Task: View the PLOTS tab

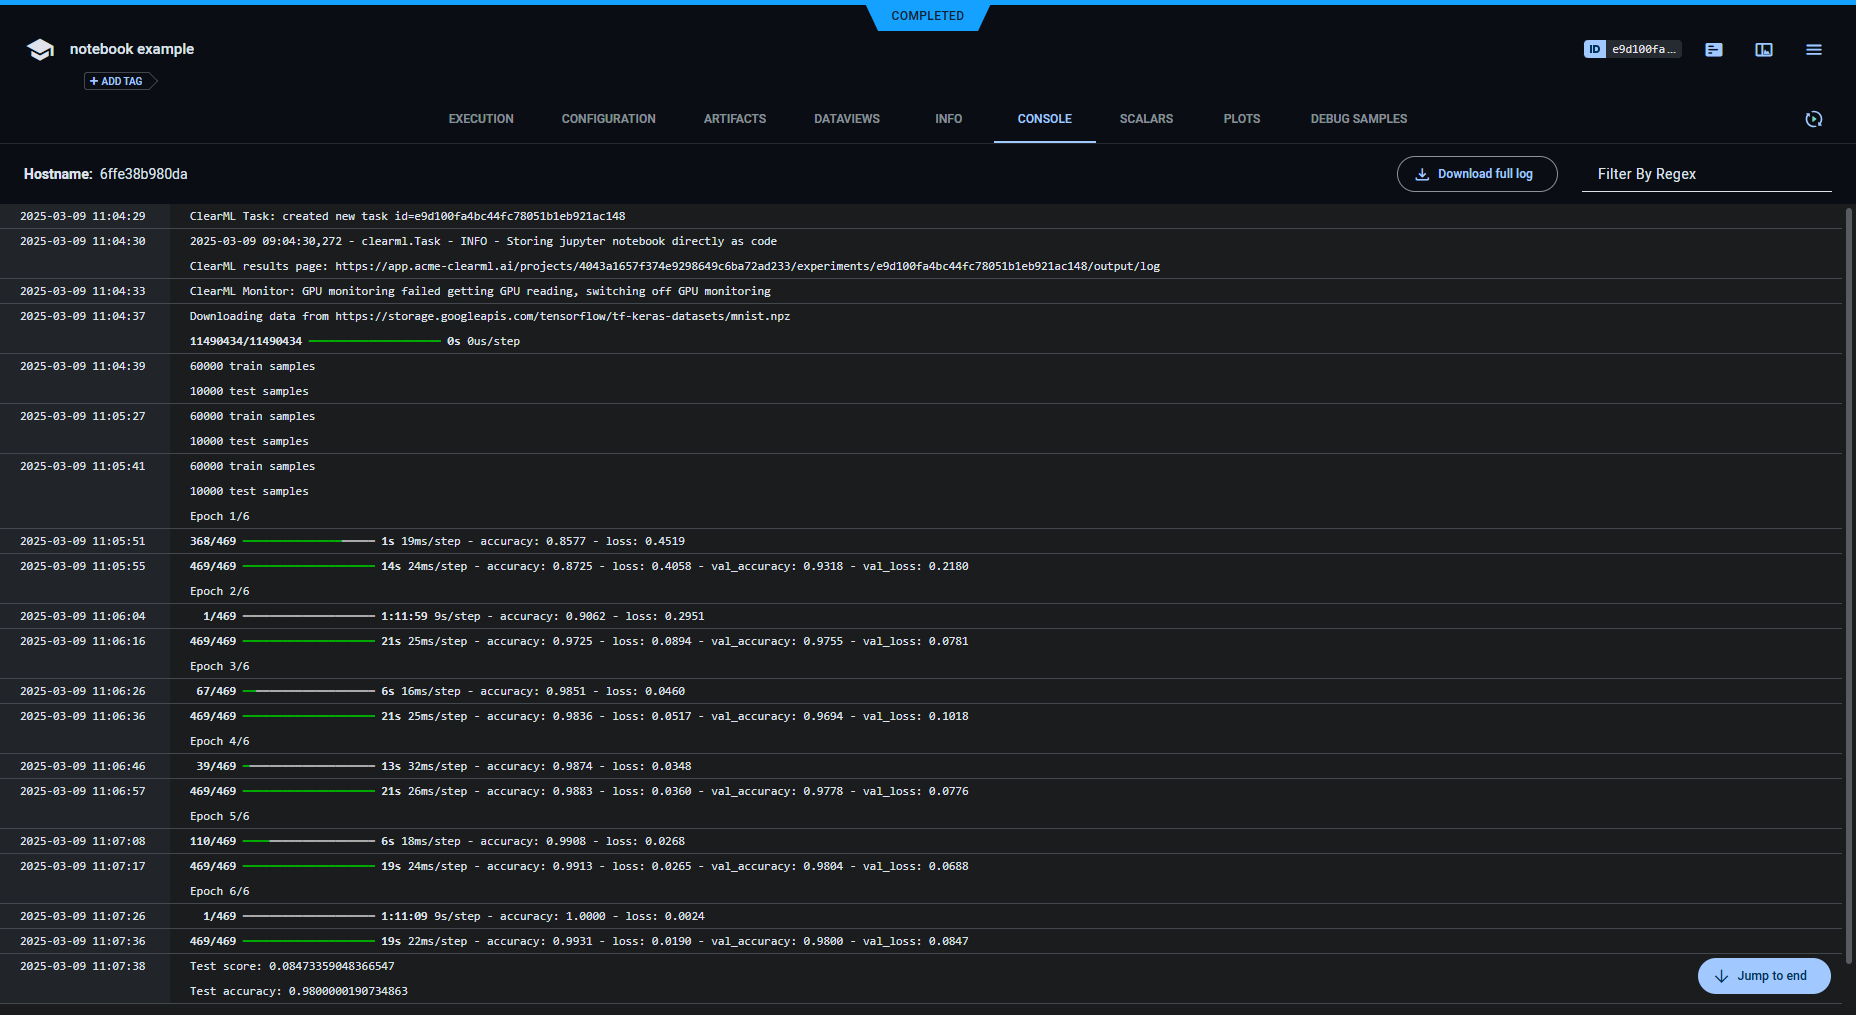Action: [1242, 119]
